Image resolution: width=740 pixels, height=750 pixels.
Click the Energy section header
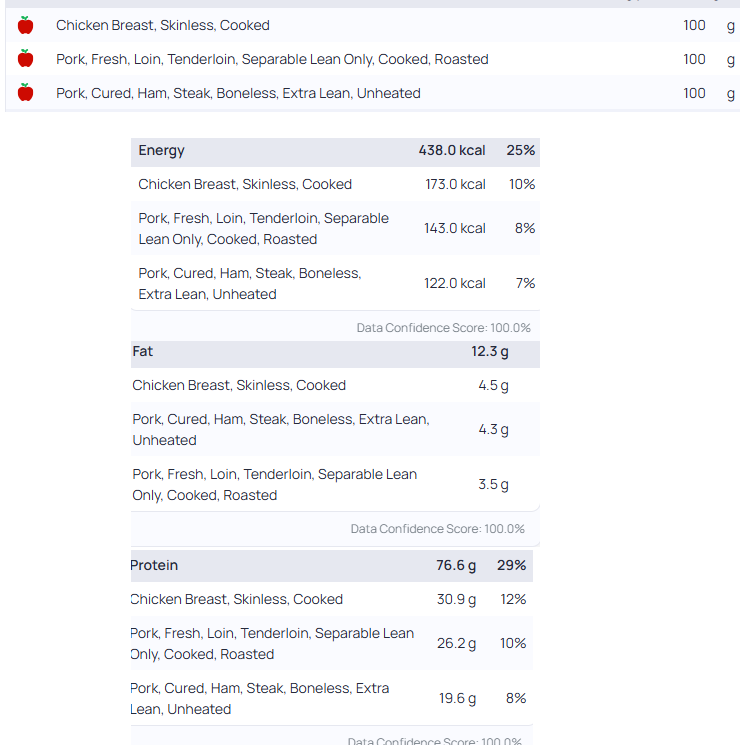(x=162, y=151)
